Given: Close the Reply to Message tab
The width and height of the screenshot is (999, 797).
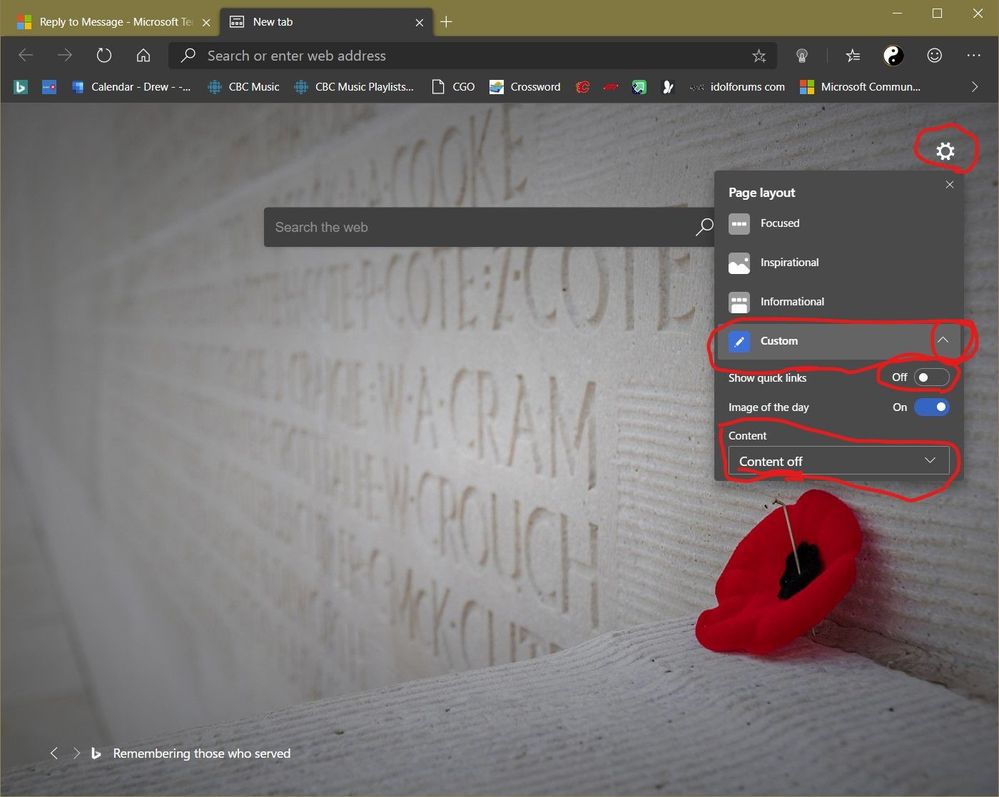Looking at the screenshot, I should pyautogui.click(x=206, y=22).
